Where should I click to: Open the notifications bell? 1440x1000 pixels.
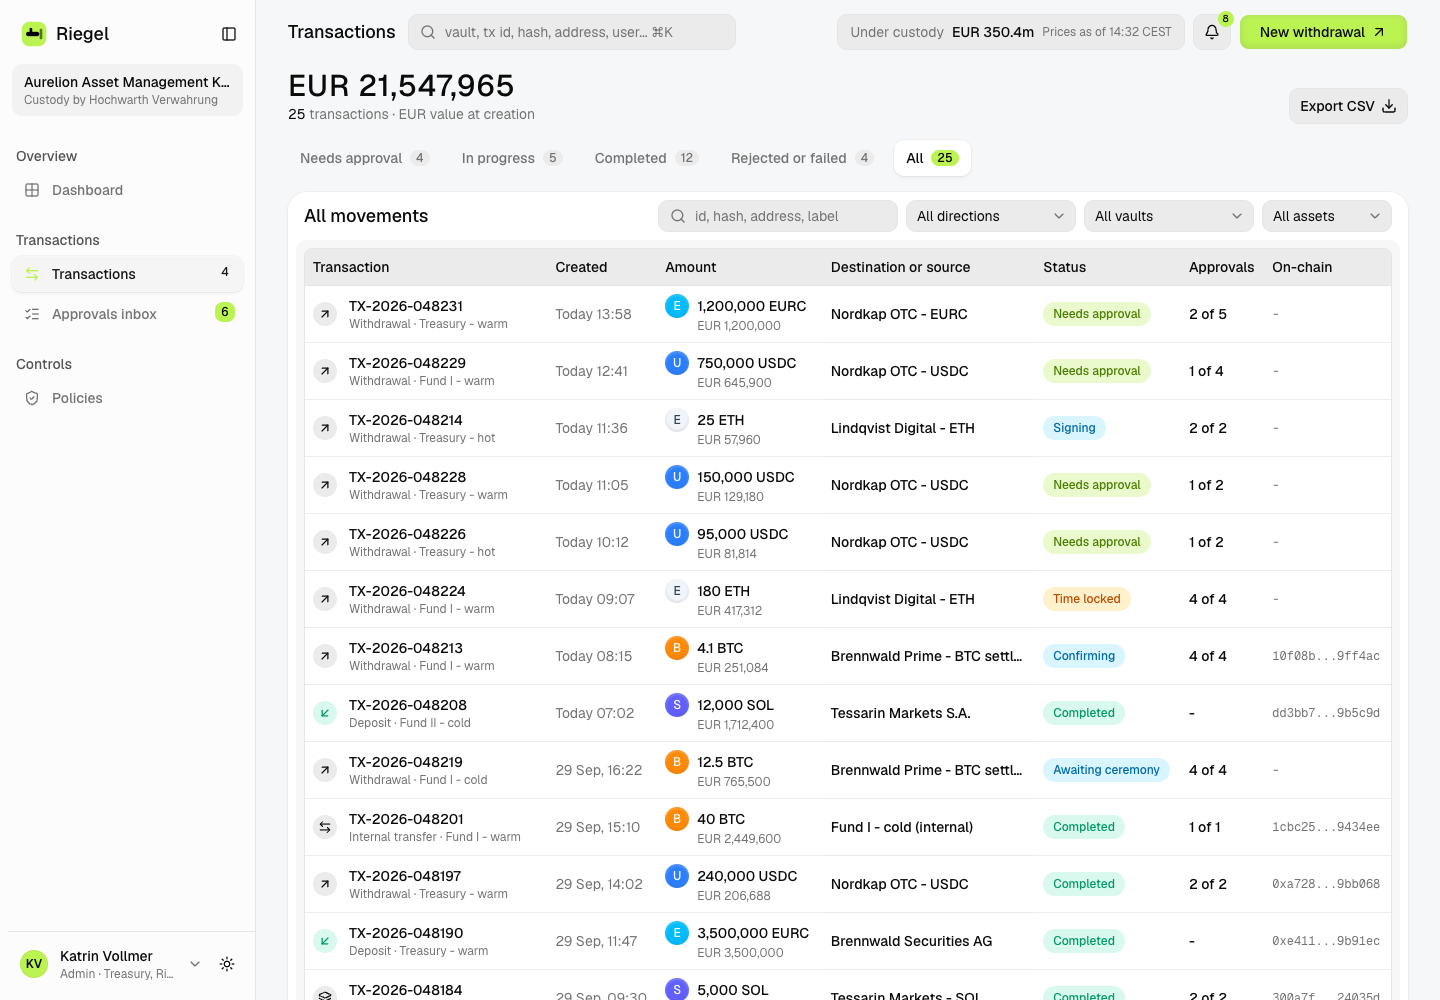coord(1212,32)
